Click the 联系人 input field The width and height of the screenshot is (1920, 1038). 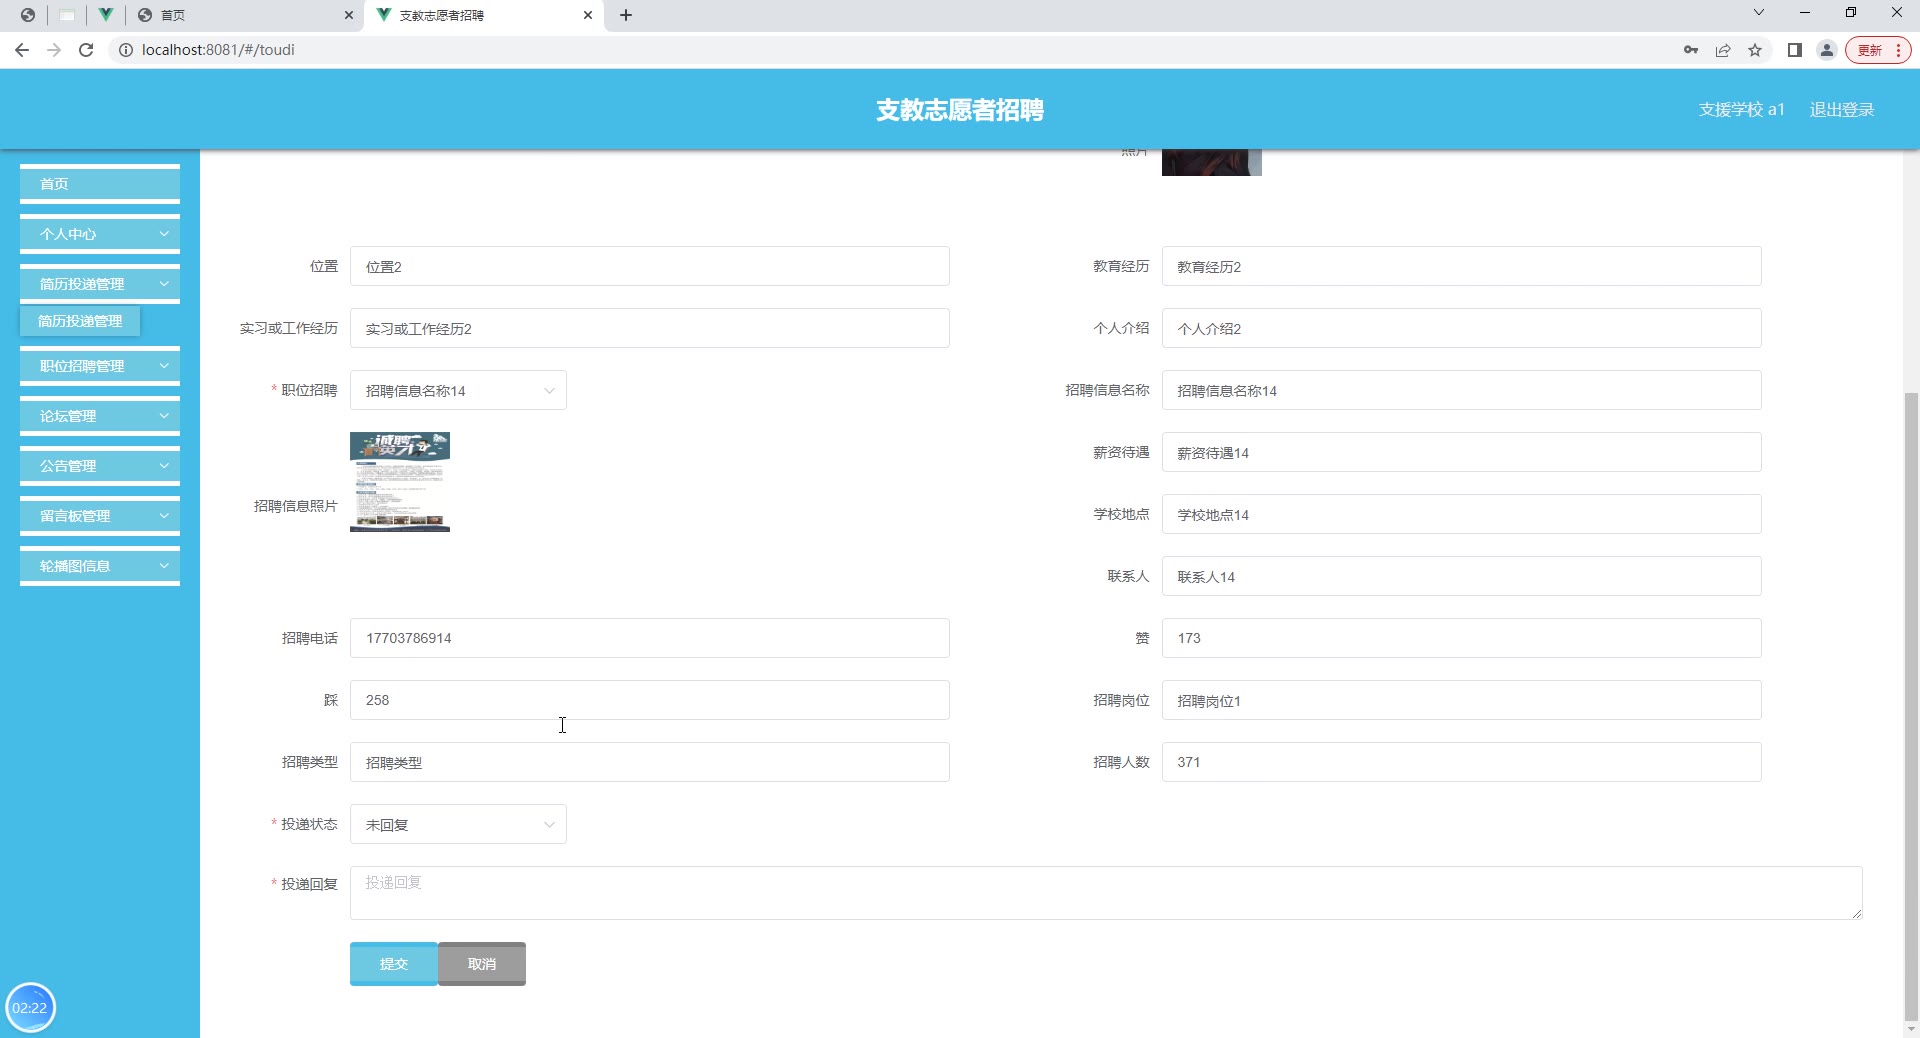[1461, 576]
